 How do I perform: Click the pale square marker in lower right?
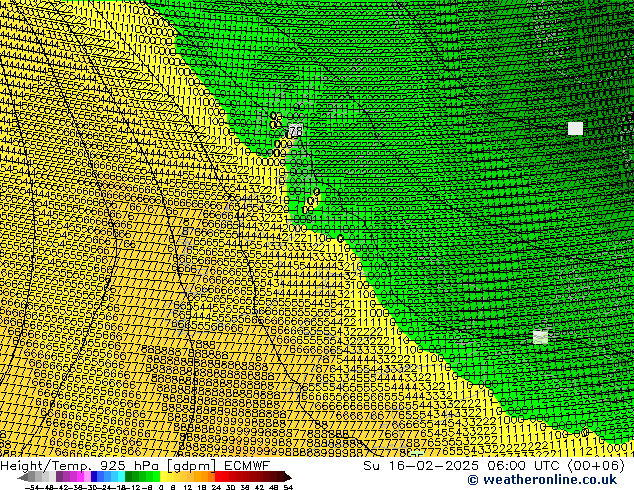(540, 337)
